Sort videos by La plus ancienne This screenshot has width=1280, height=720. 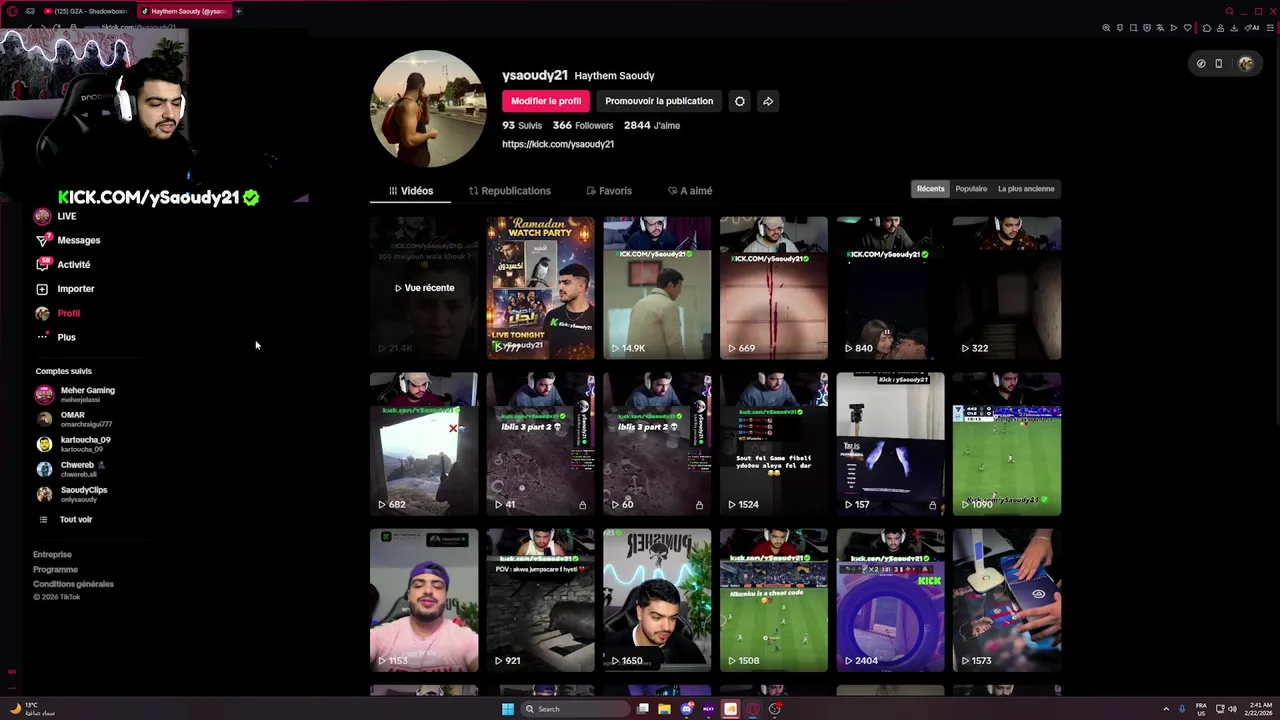[x=1026, y=189]
